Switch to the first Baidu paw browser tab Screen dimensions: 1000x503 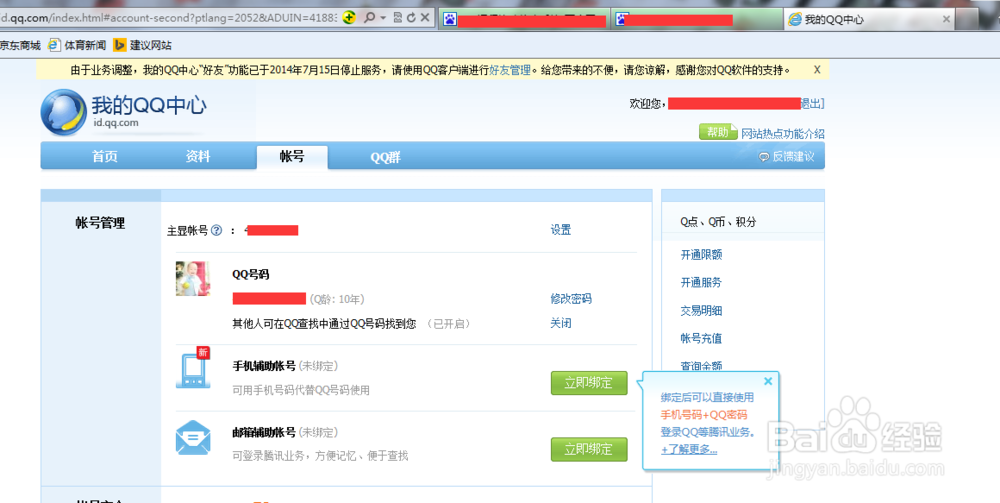[524, 20]
